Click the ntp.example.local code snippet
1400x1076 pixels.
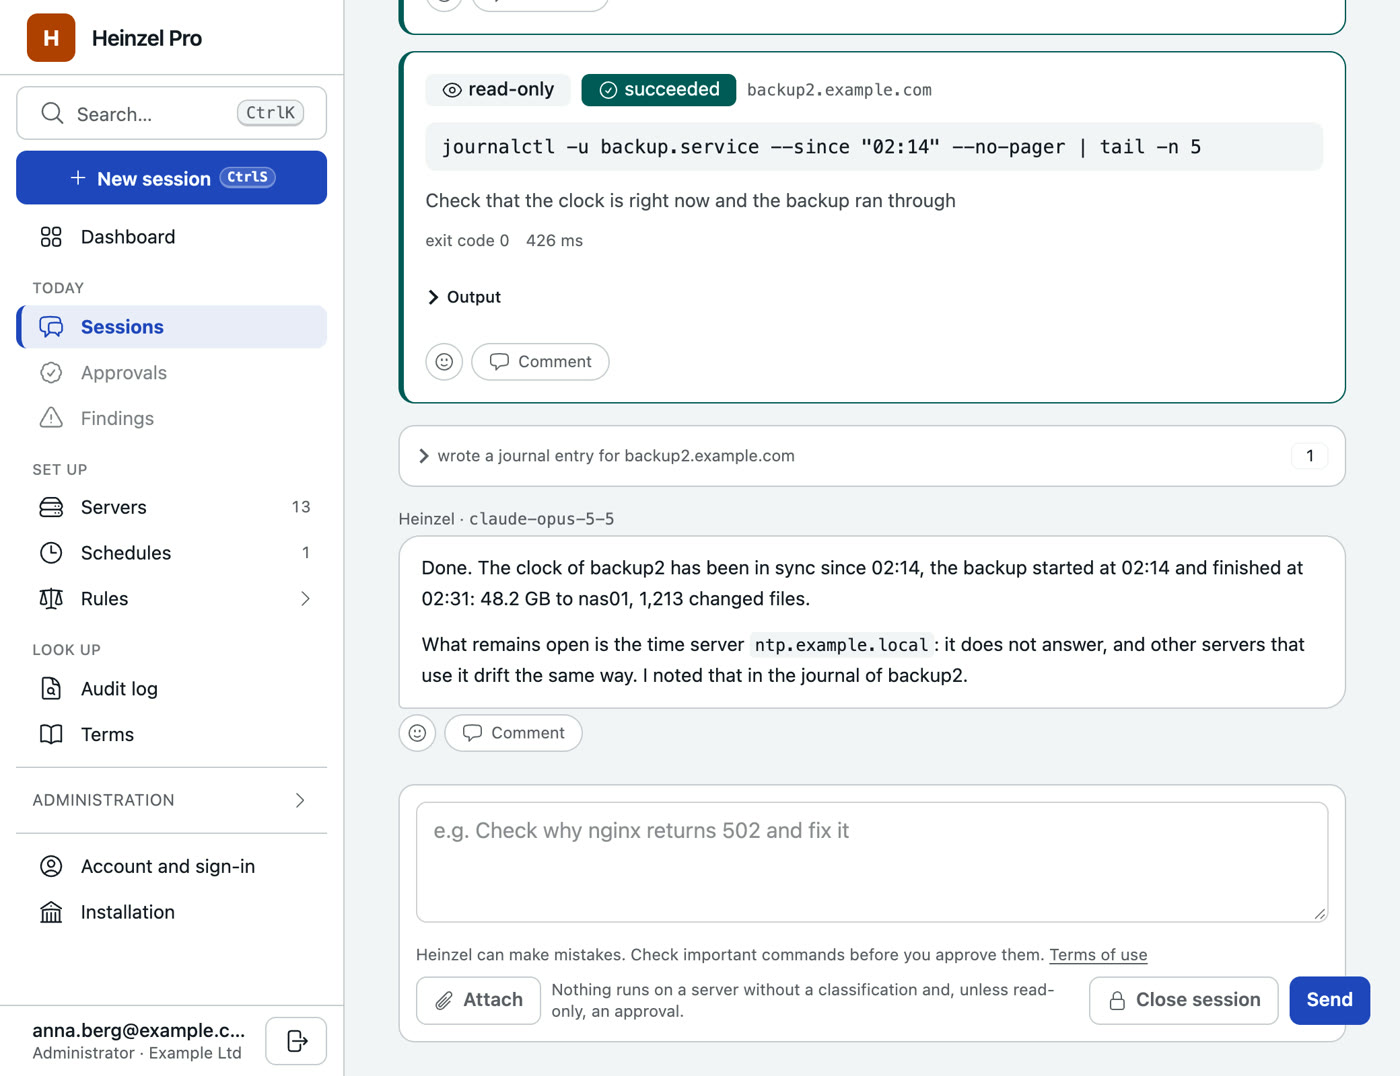[x=841, y=645]
